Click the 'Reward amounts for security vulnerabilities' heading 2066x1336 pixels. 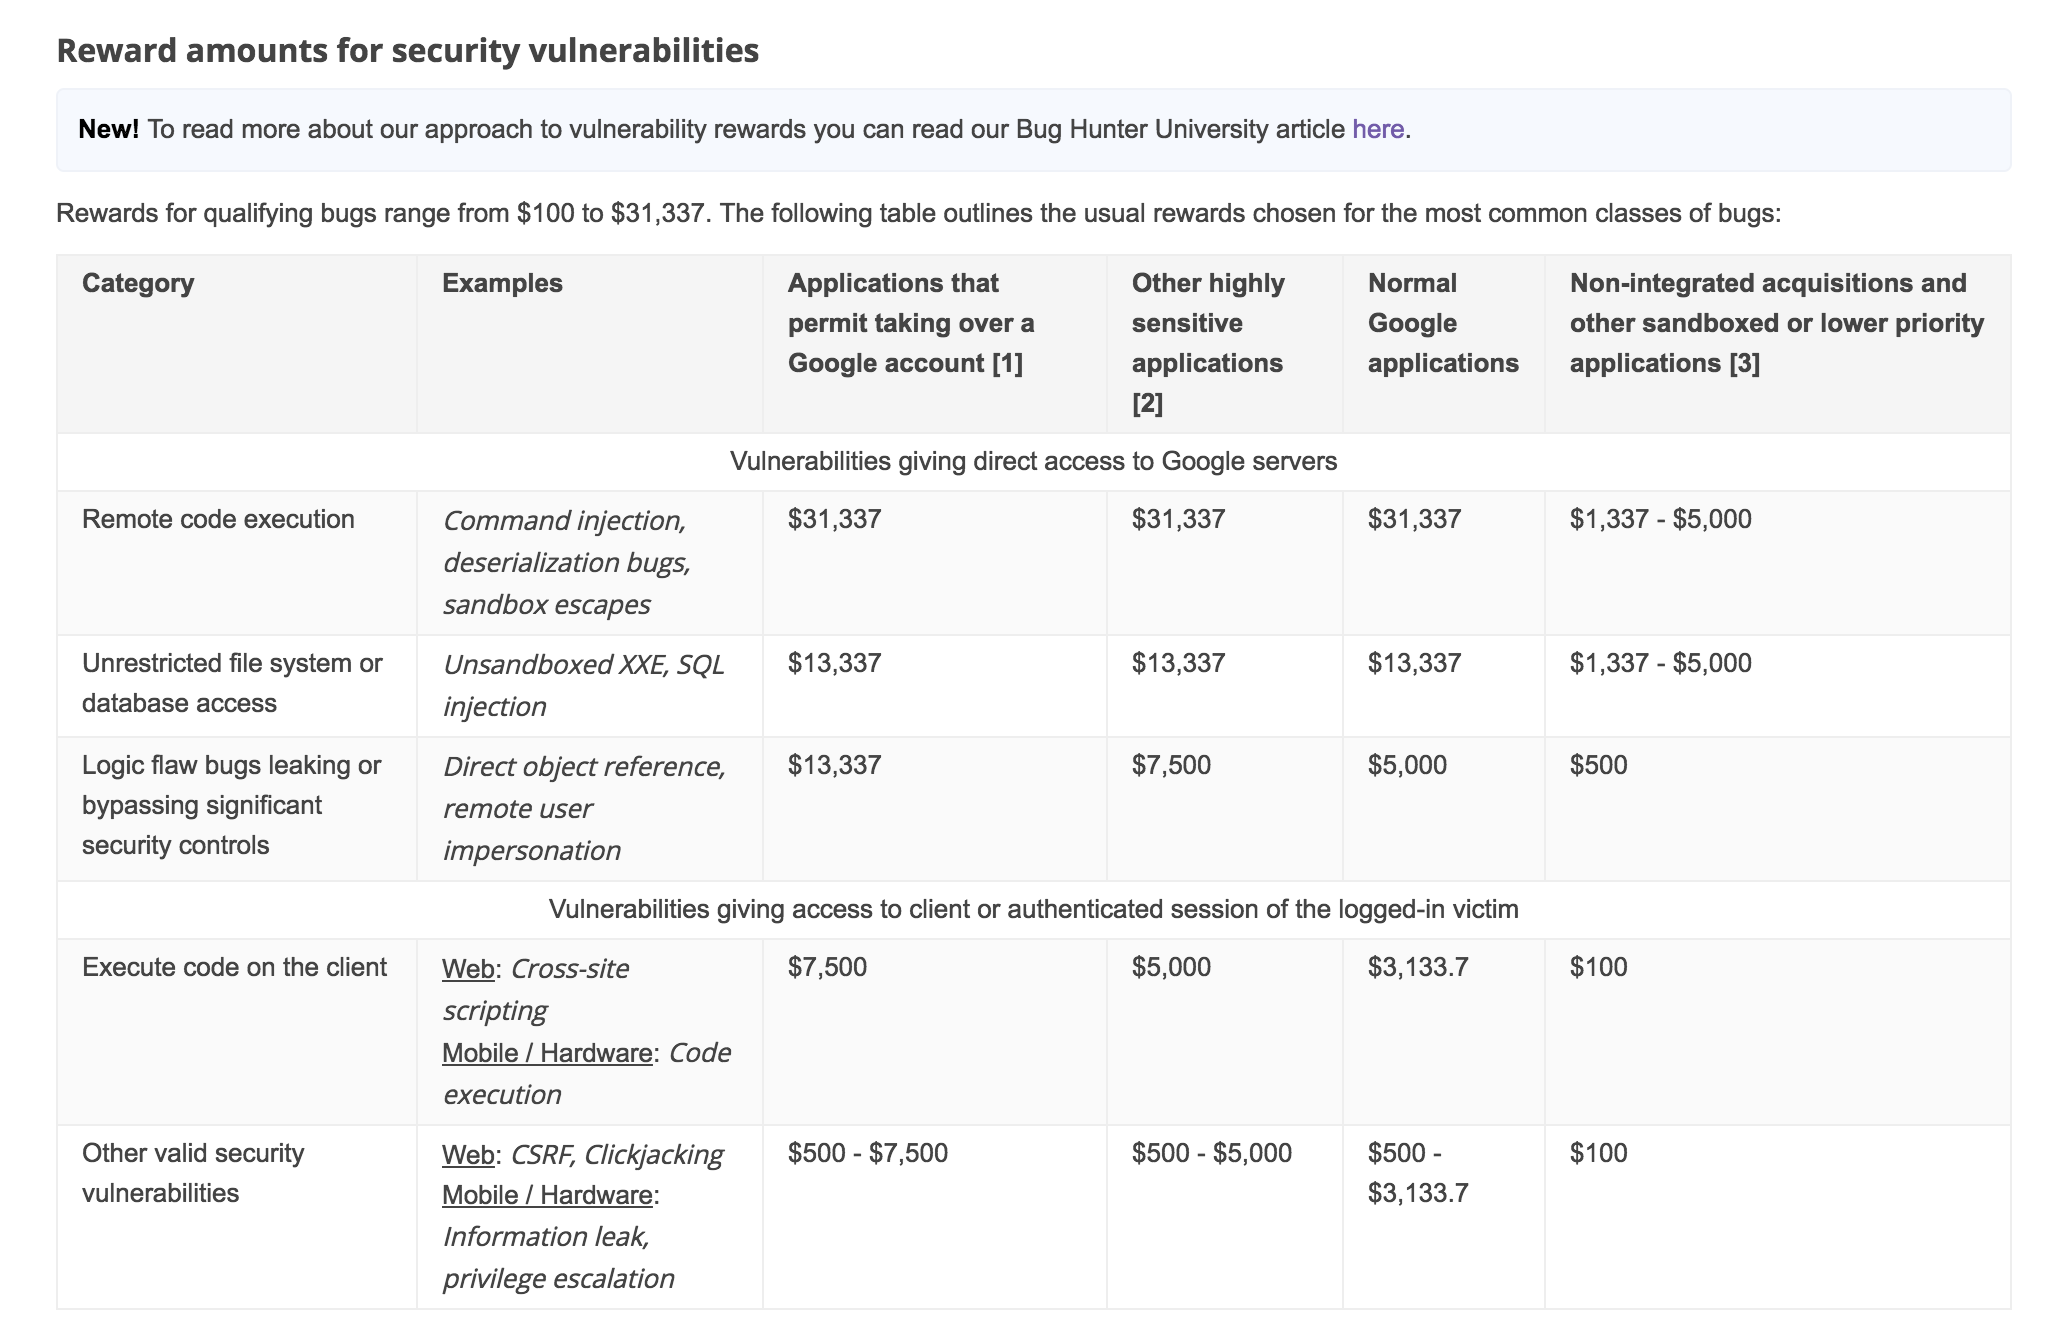407,50
